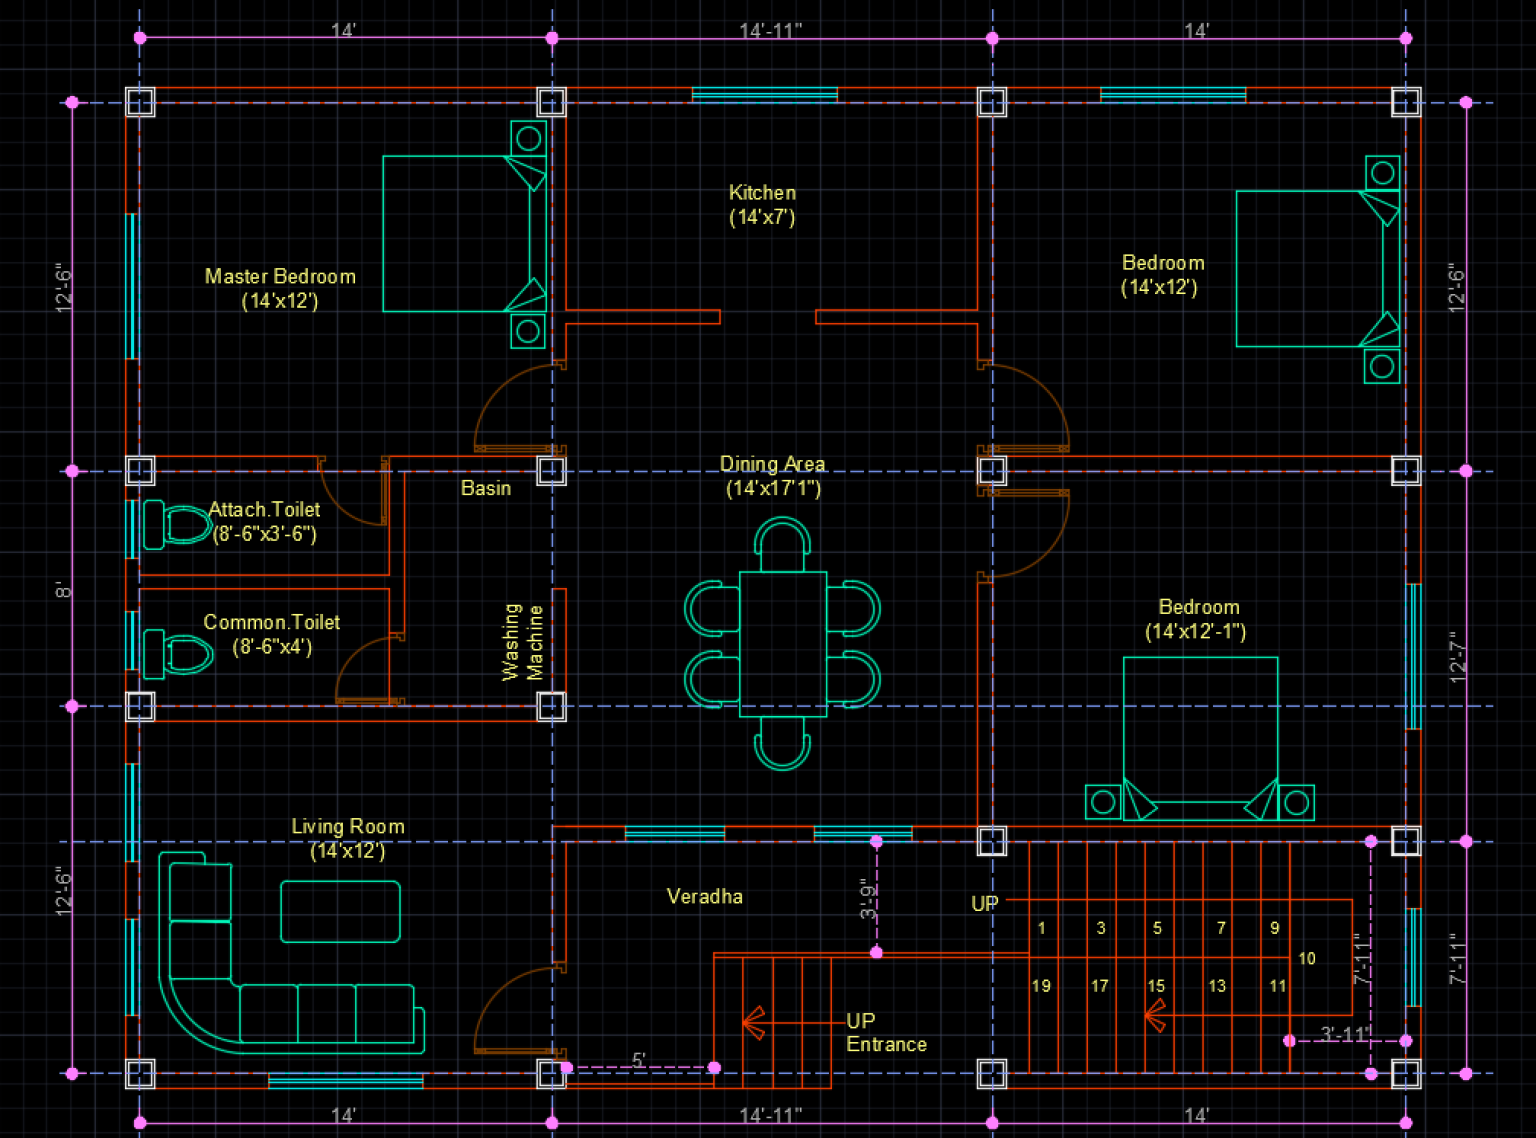Click the 3'-11" dimension text

[x=1345, y=1034]
